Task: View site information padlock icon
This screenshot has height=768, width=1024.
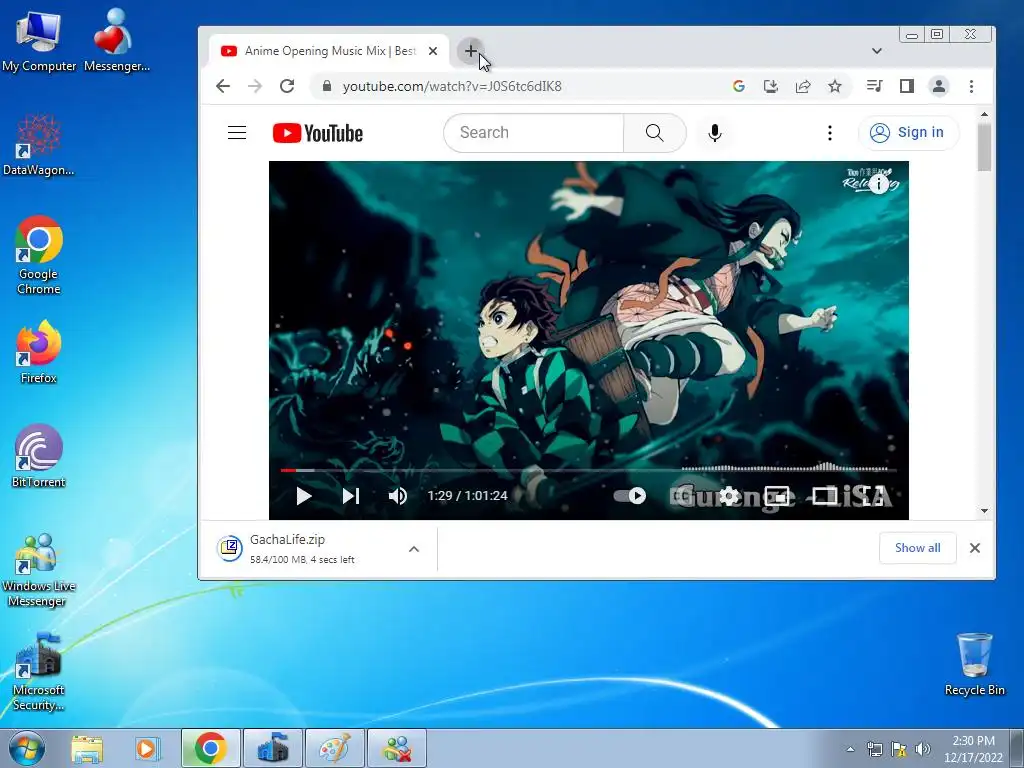Action: (327, 86)
